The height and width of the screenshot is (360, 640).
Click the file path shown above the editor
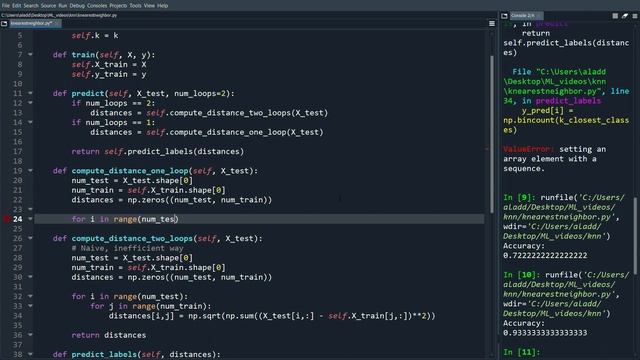click(59, 15)
